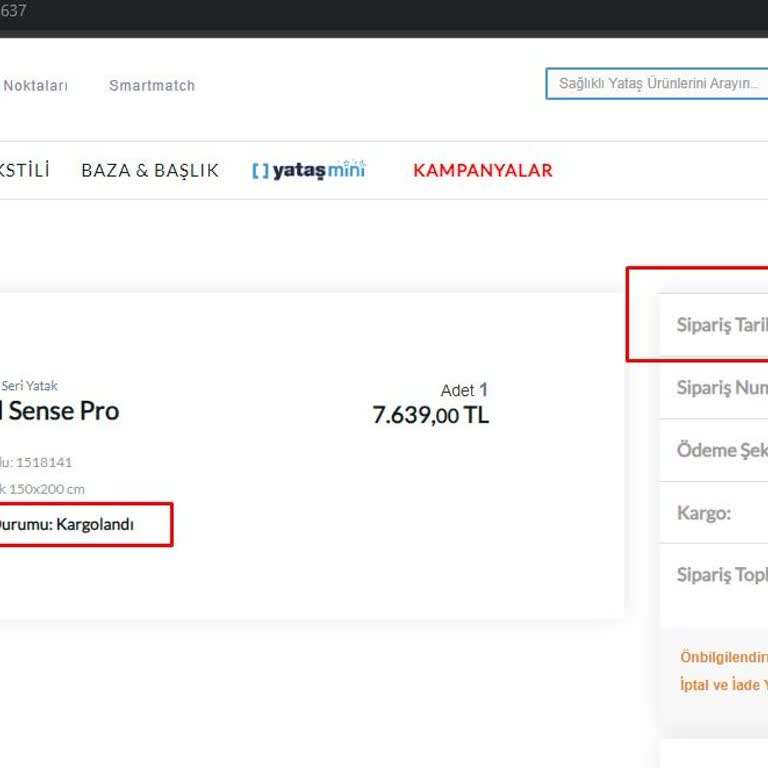Screen dimensions: 768x768
Task: Select the Kargo: row label
Action: (x=704, y=513)
